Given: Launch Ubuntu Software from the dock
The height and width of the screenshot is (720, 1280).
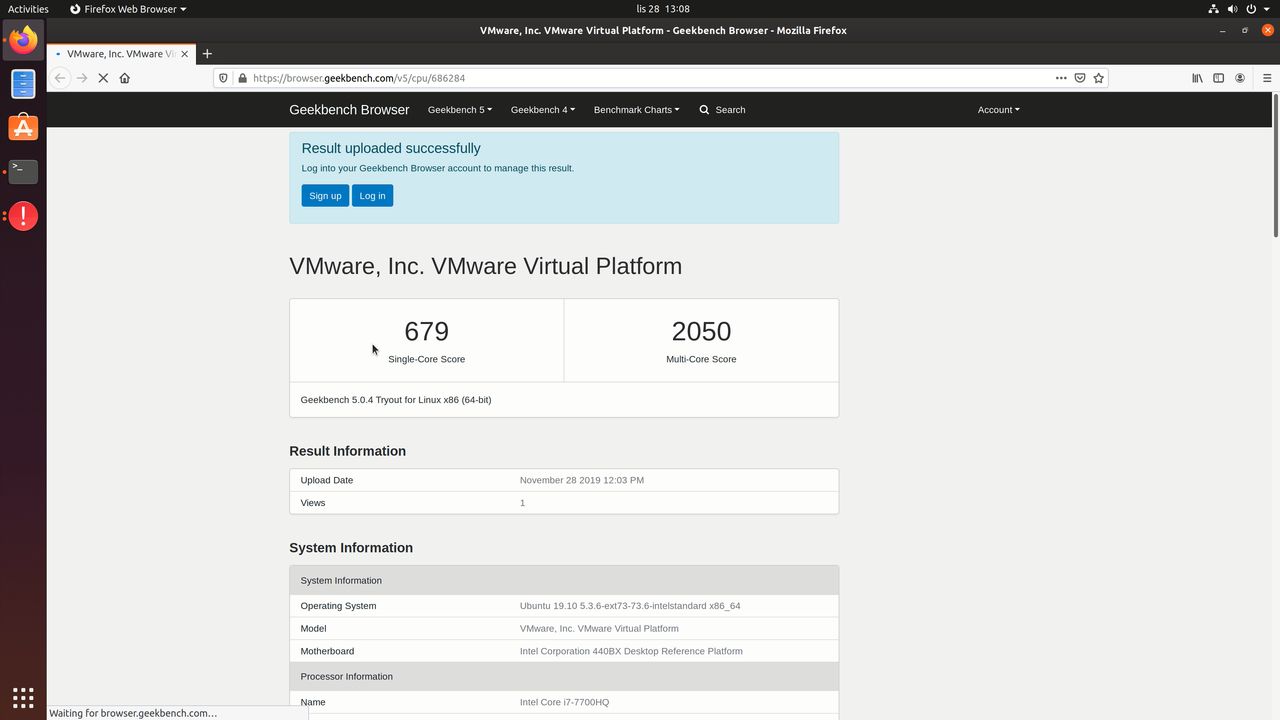Looking at the screenshot, I should pos(23,128).
